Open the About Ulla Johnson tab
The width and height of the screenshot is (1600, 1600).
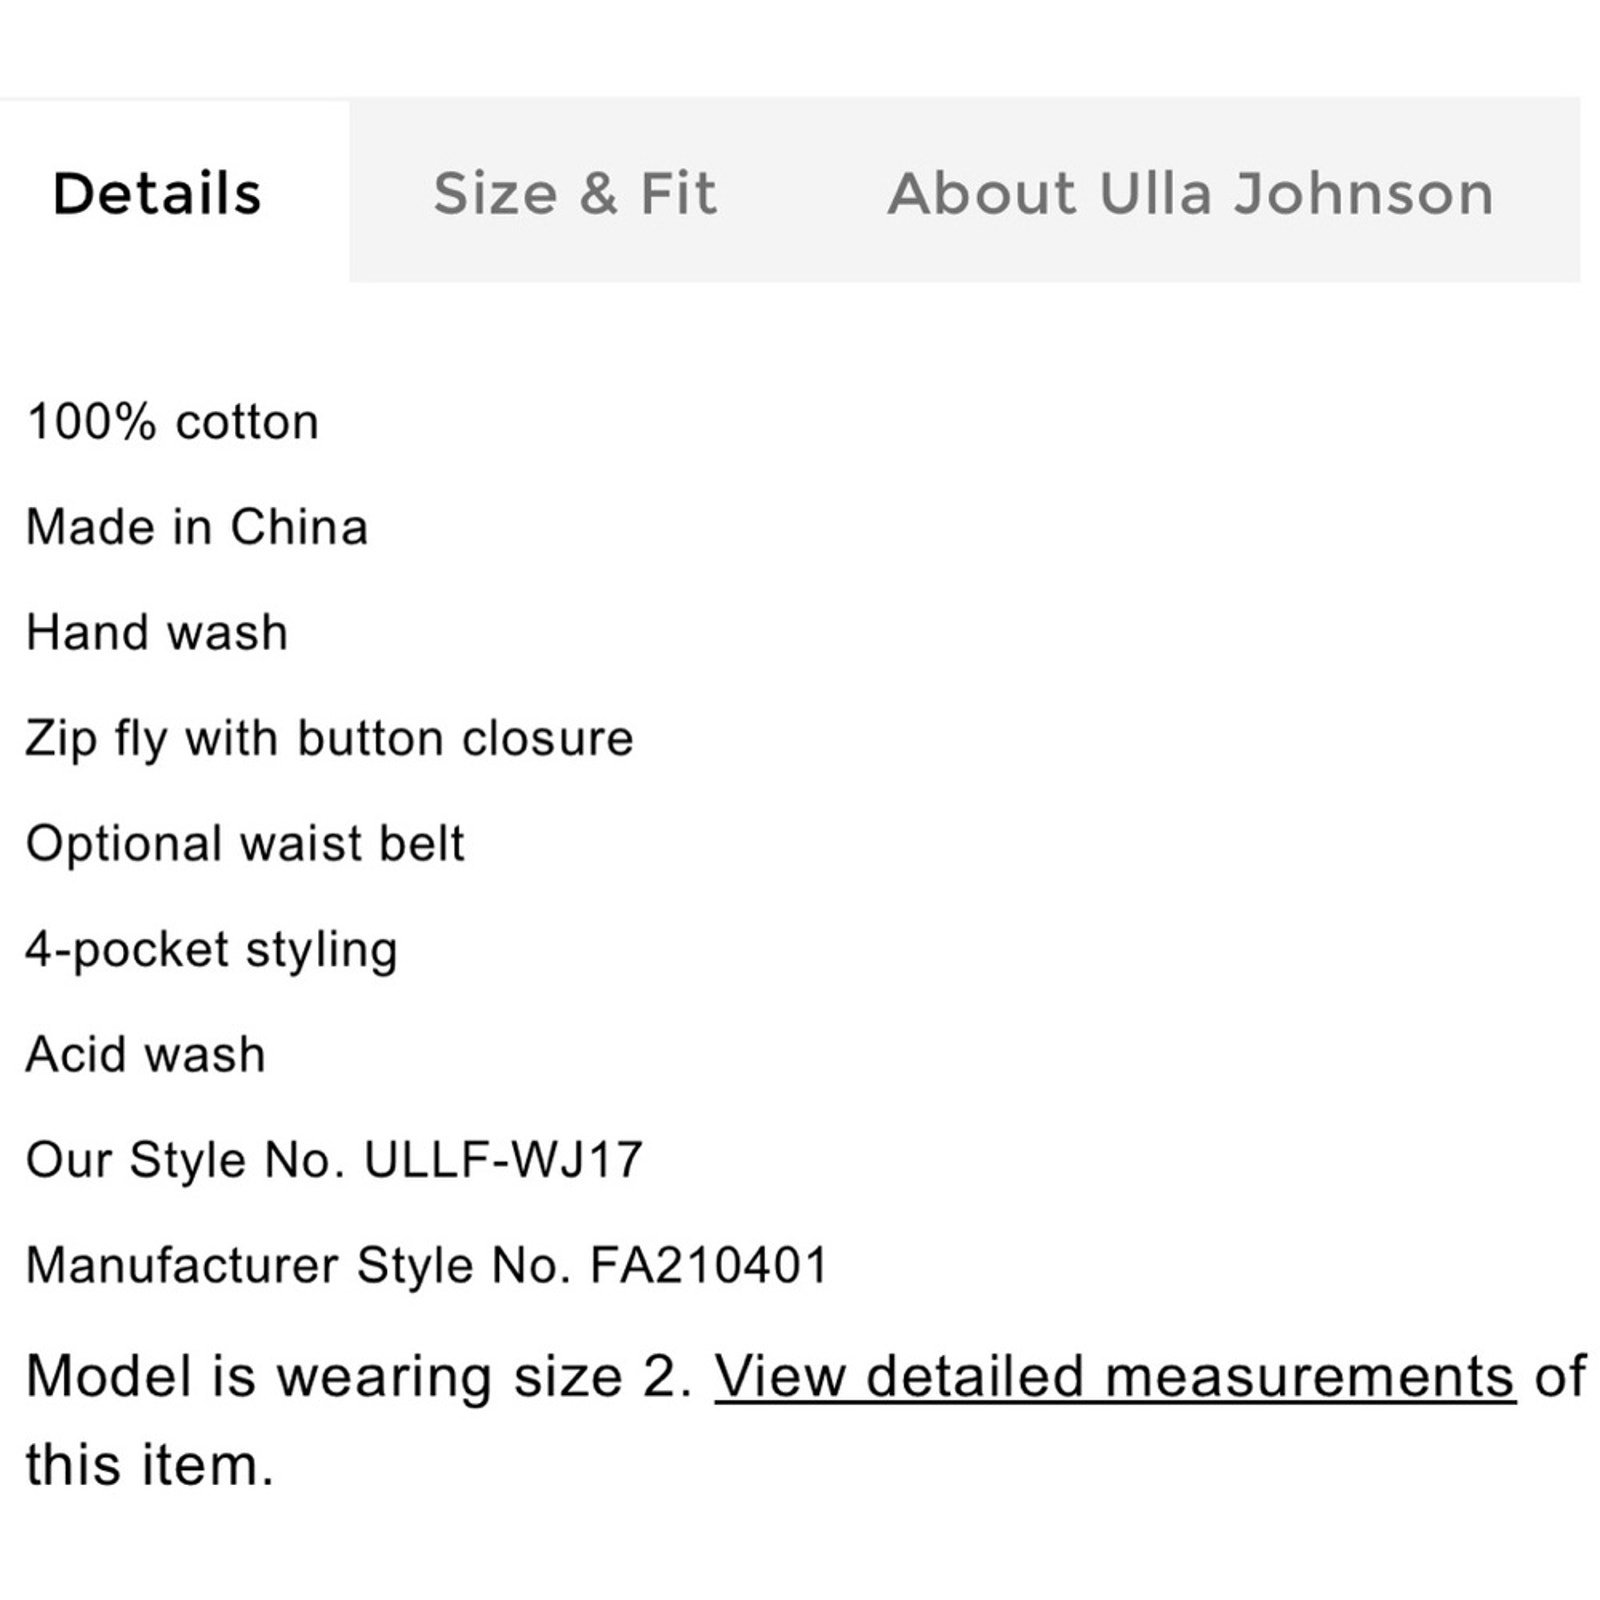pos(1190,193)
